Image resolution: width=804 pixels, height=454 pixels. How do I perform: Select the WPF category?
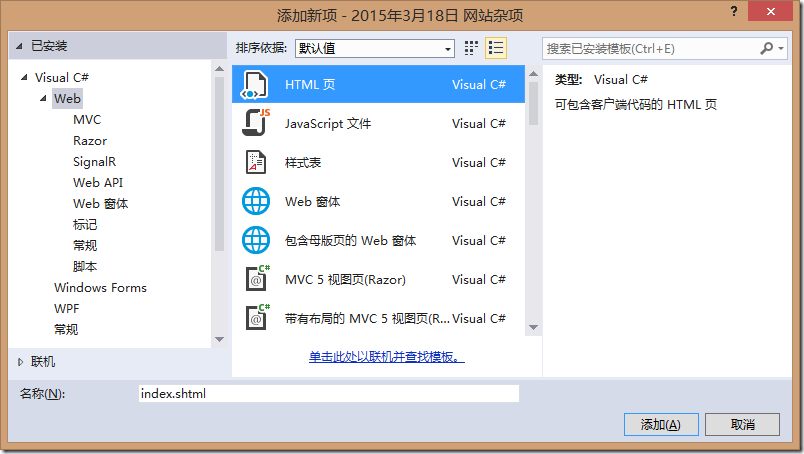67,309
